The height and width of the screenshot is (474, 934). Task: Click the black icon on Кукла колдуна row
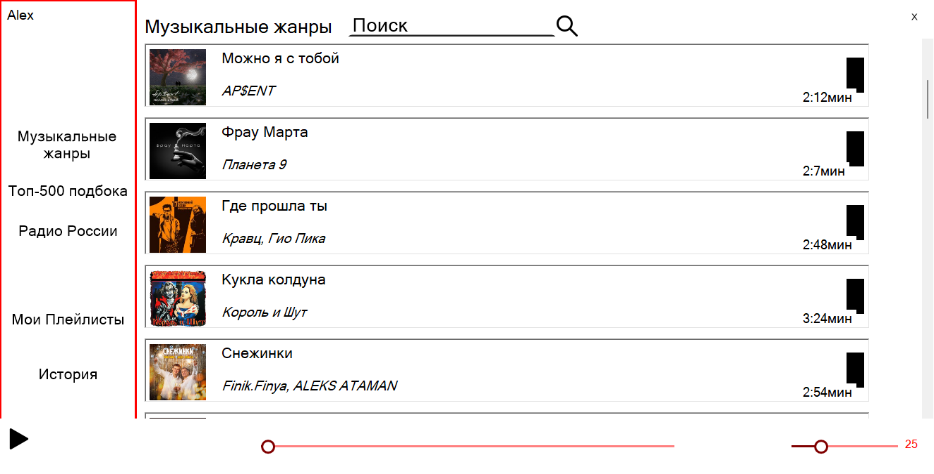[855, 297]
